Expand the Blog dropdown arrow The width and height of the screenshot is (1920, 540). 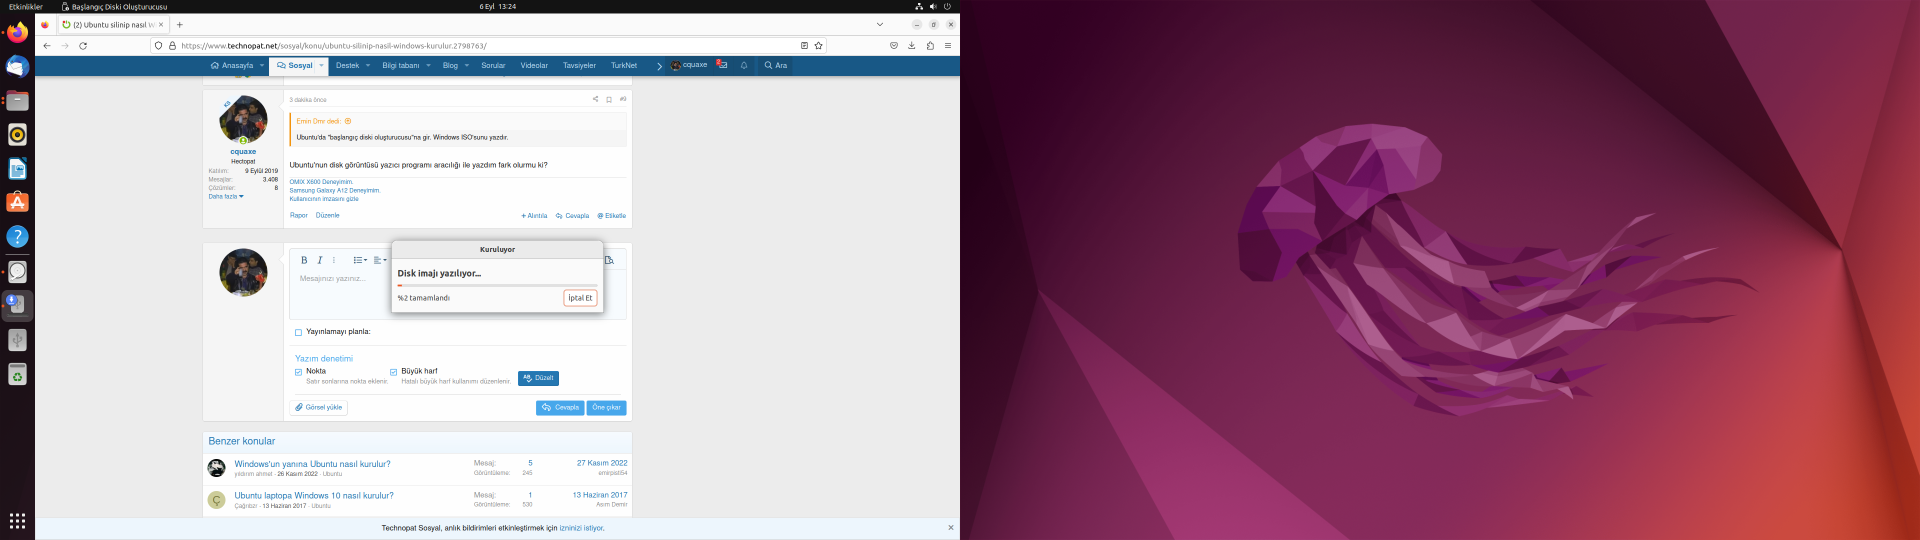tap(467, 65)
